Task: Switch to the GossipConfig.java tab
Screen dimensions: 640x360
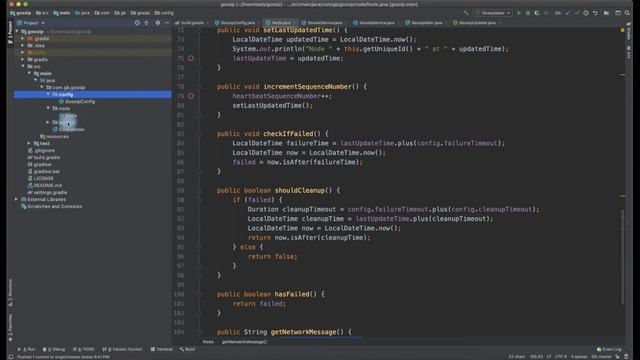Action: pyautogui.click(x=235, y=23)
